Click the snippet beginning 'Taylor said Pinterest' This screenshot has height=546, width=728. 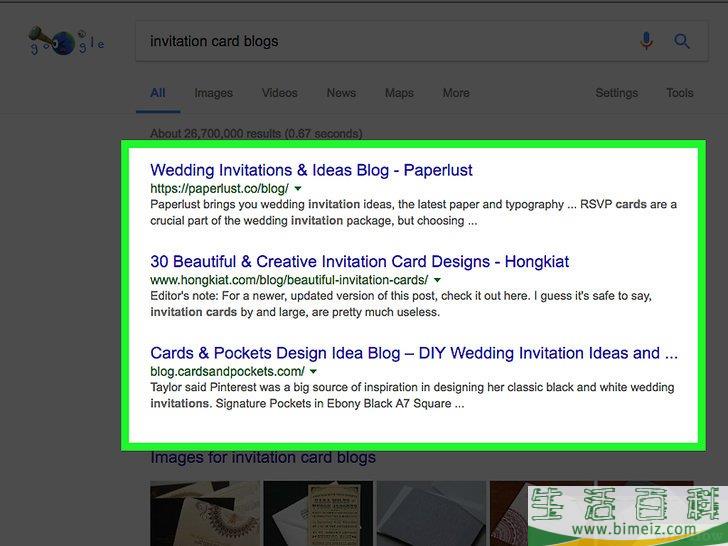(x=412, y=395)
